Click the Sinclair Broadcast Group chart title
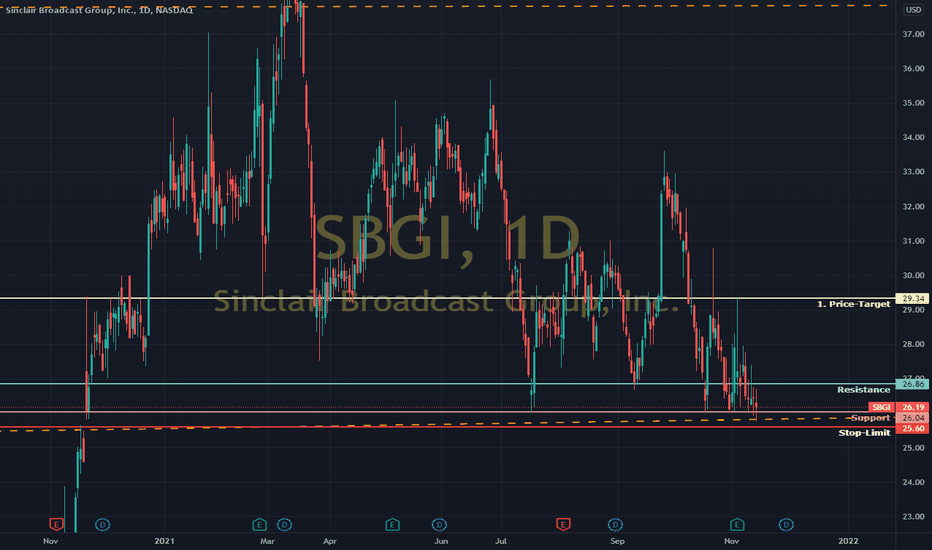This screenshot has width=932, height=550. (x=99, y=10)
